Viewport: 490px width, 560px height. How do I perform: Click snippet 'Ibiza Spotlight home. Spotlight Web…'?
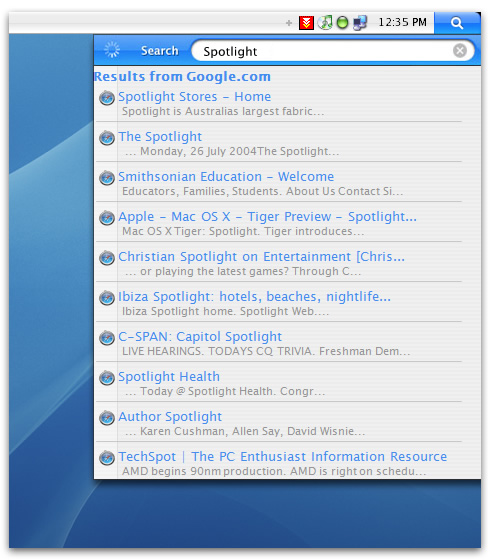(x=225, y=311)
